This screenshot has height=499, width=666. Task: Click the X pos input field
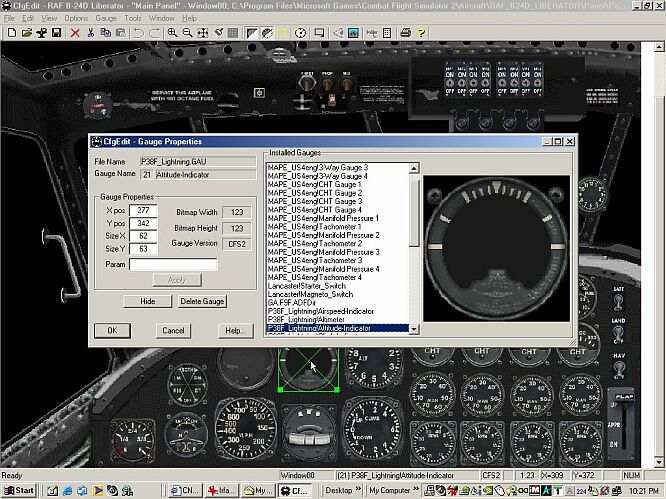[x=143, y=210]
